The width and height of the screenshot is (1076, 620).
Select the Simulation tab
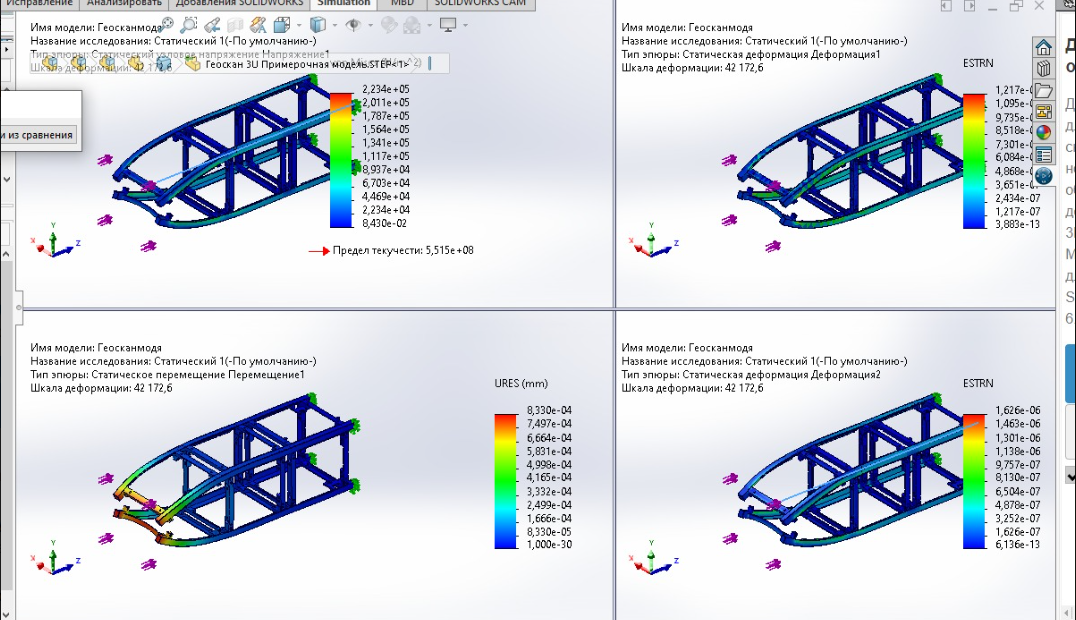343,4
